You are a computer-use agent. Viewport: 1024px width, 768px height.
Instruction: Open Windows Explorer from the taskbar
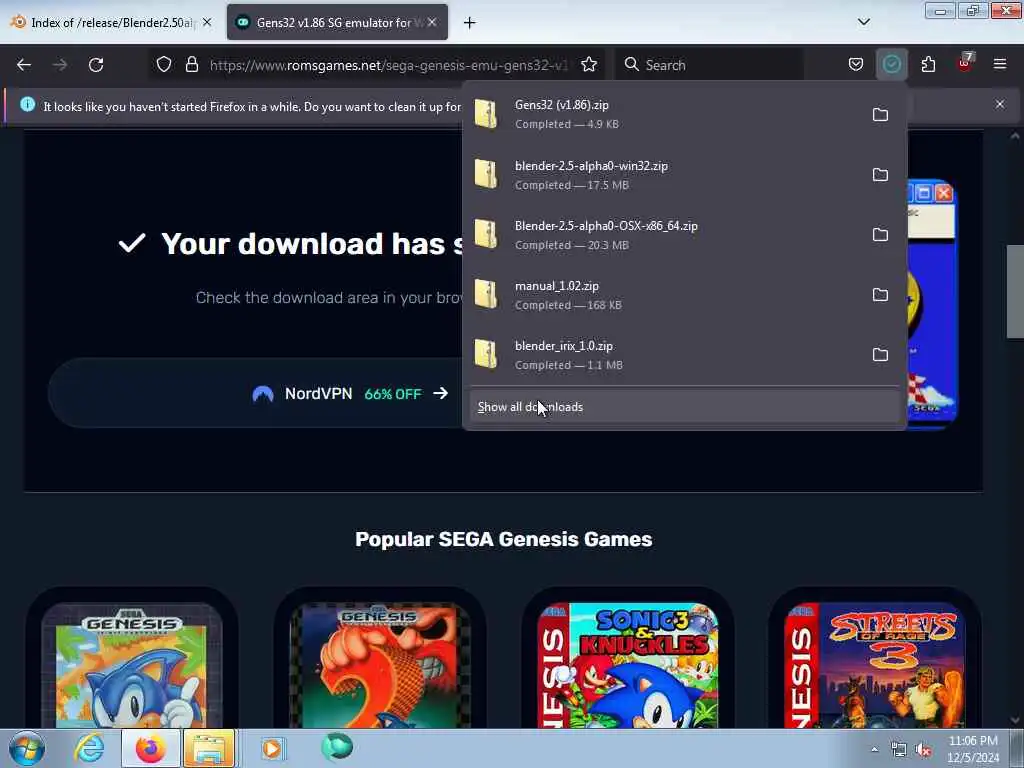(x=209, y=748)
